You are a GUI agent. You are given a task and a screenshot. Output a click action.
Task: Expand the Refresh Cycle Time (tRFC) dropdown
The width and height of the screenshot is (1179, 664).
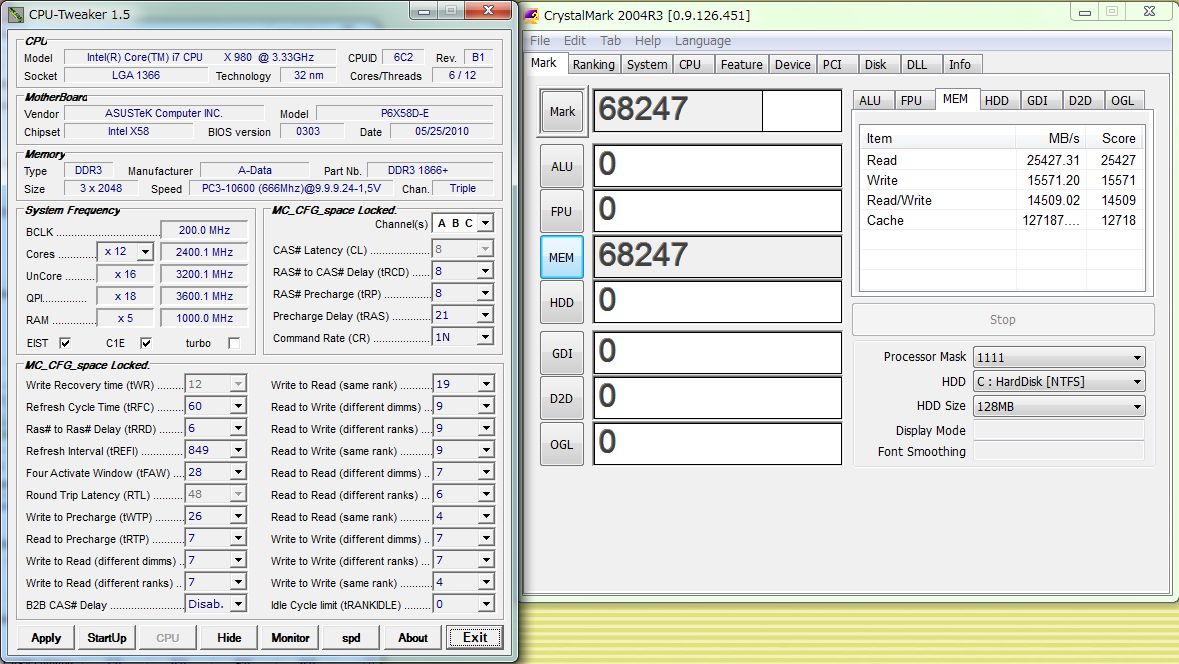(238, 406)
